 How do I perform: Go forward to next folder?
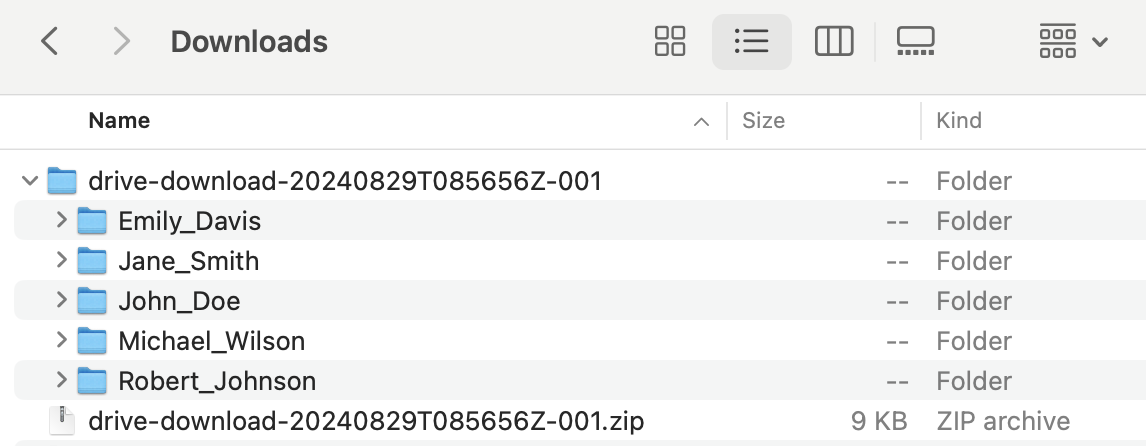[x=122, y=42]
